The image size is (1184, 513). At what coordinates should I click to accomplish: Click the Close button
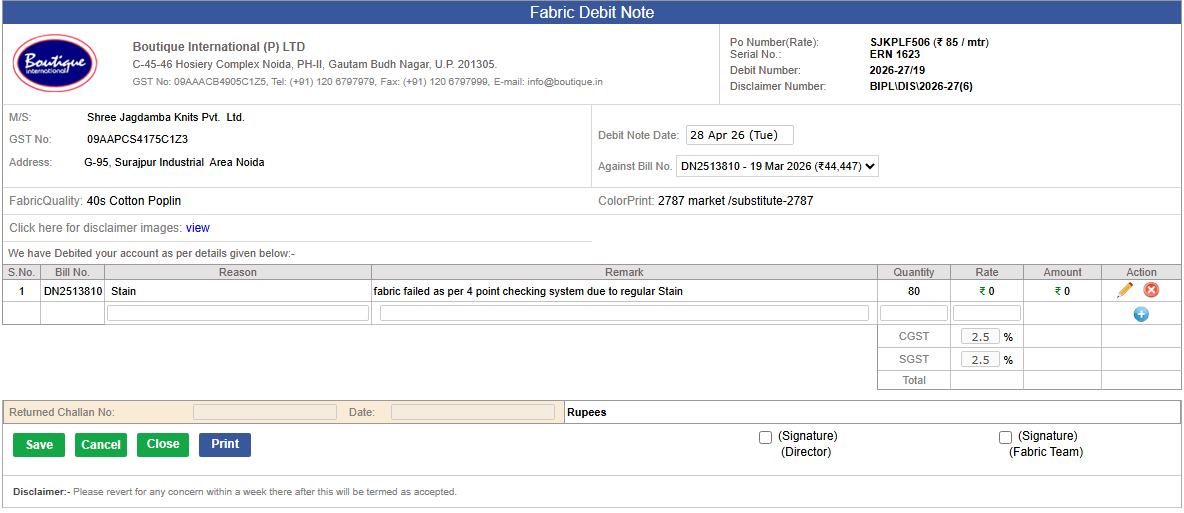coord(162,445)
